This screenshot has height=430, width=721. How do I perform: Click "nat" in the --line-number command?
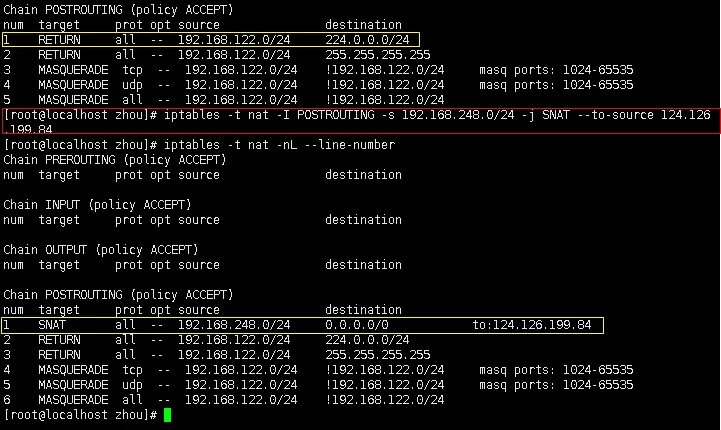point(258,145)
